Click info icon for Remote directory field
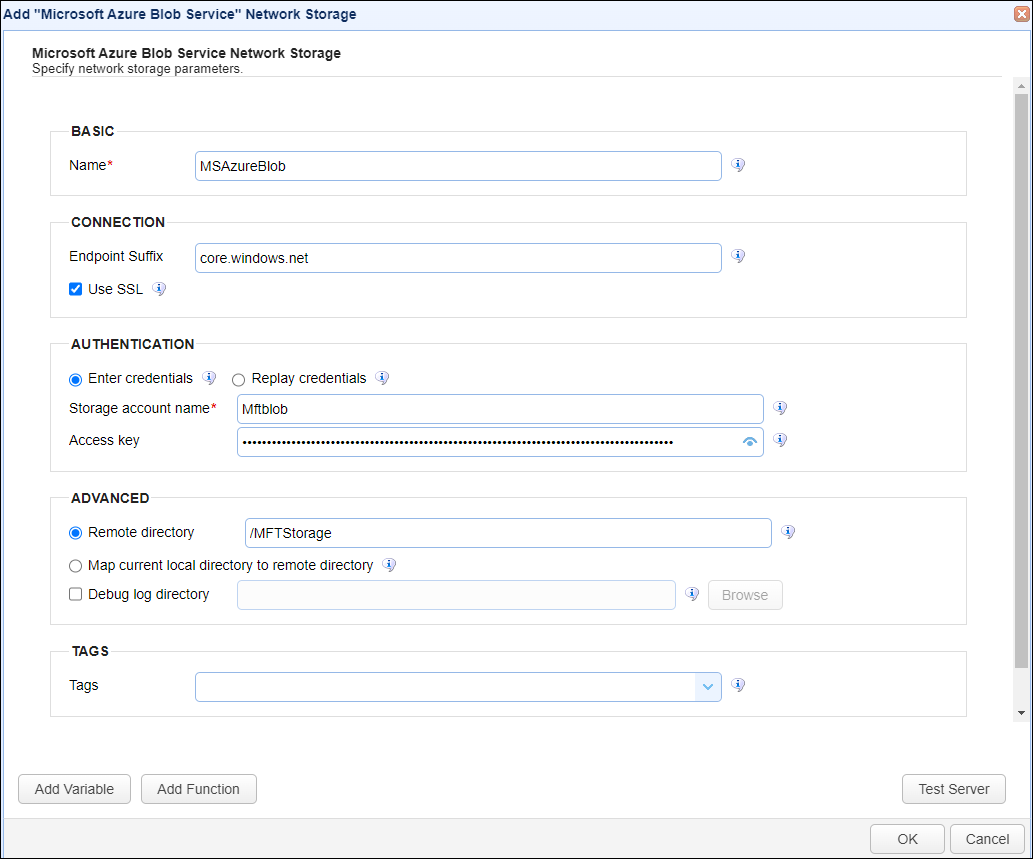 (788, 532)
